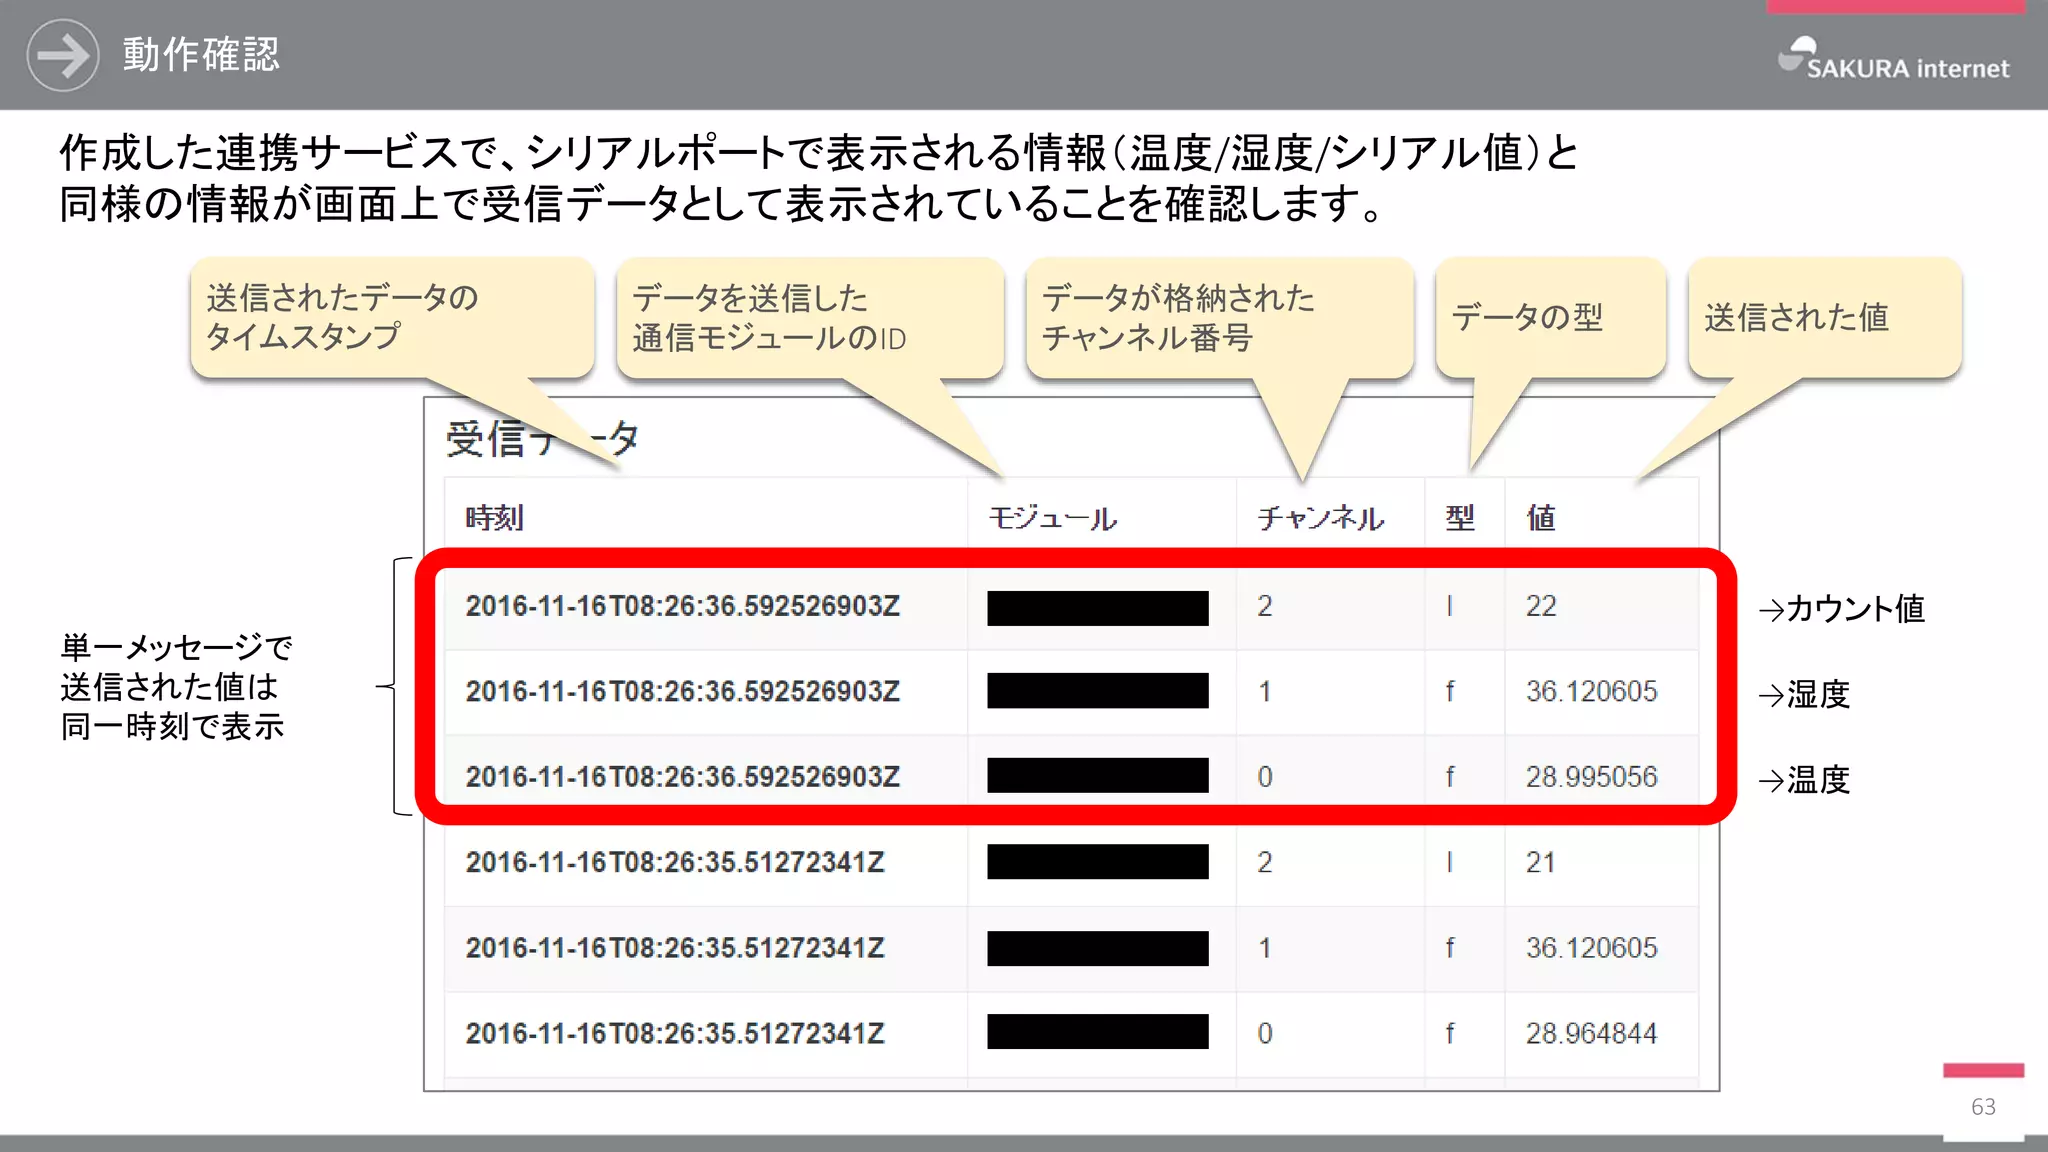Screen dimensions: 2048x1152
Task: Click the →湿度 label
Action: 1805,694
